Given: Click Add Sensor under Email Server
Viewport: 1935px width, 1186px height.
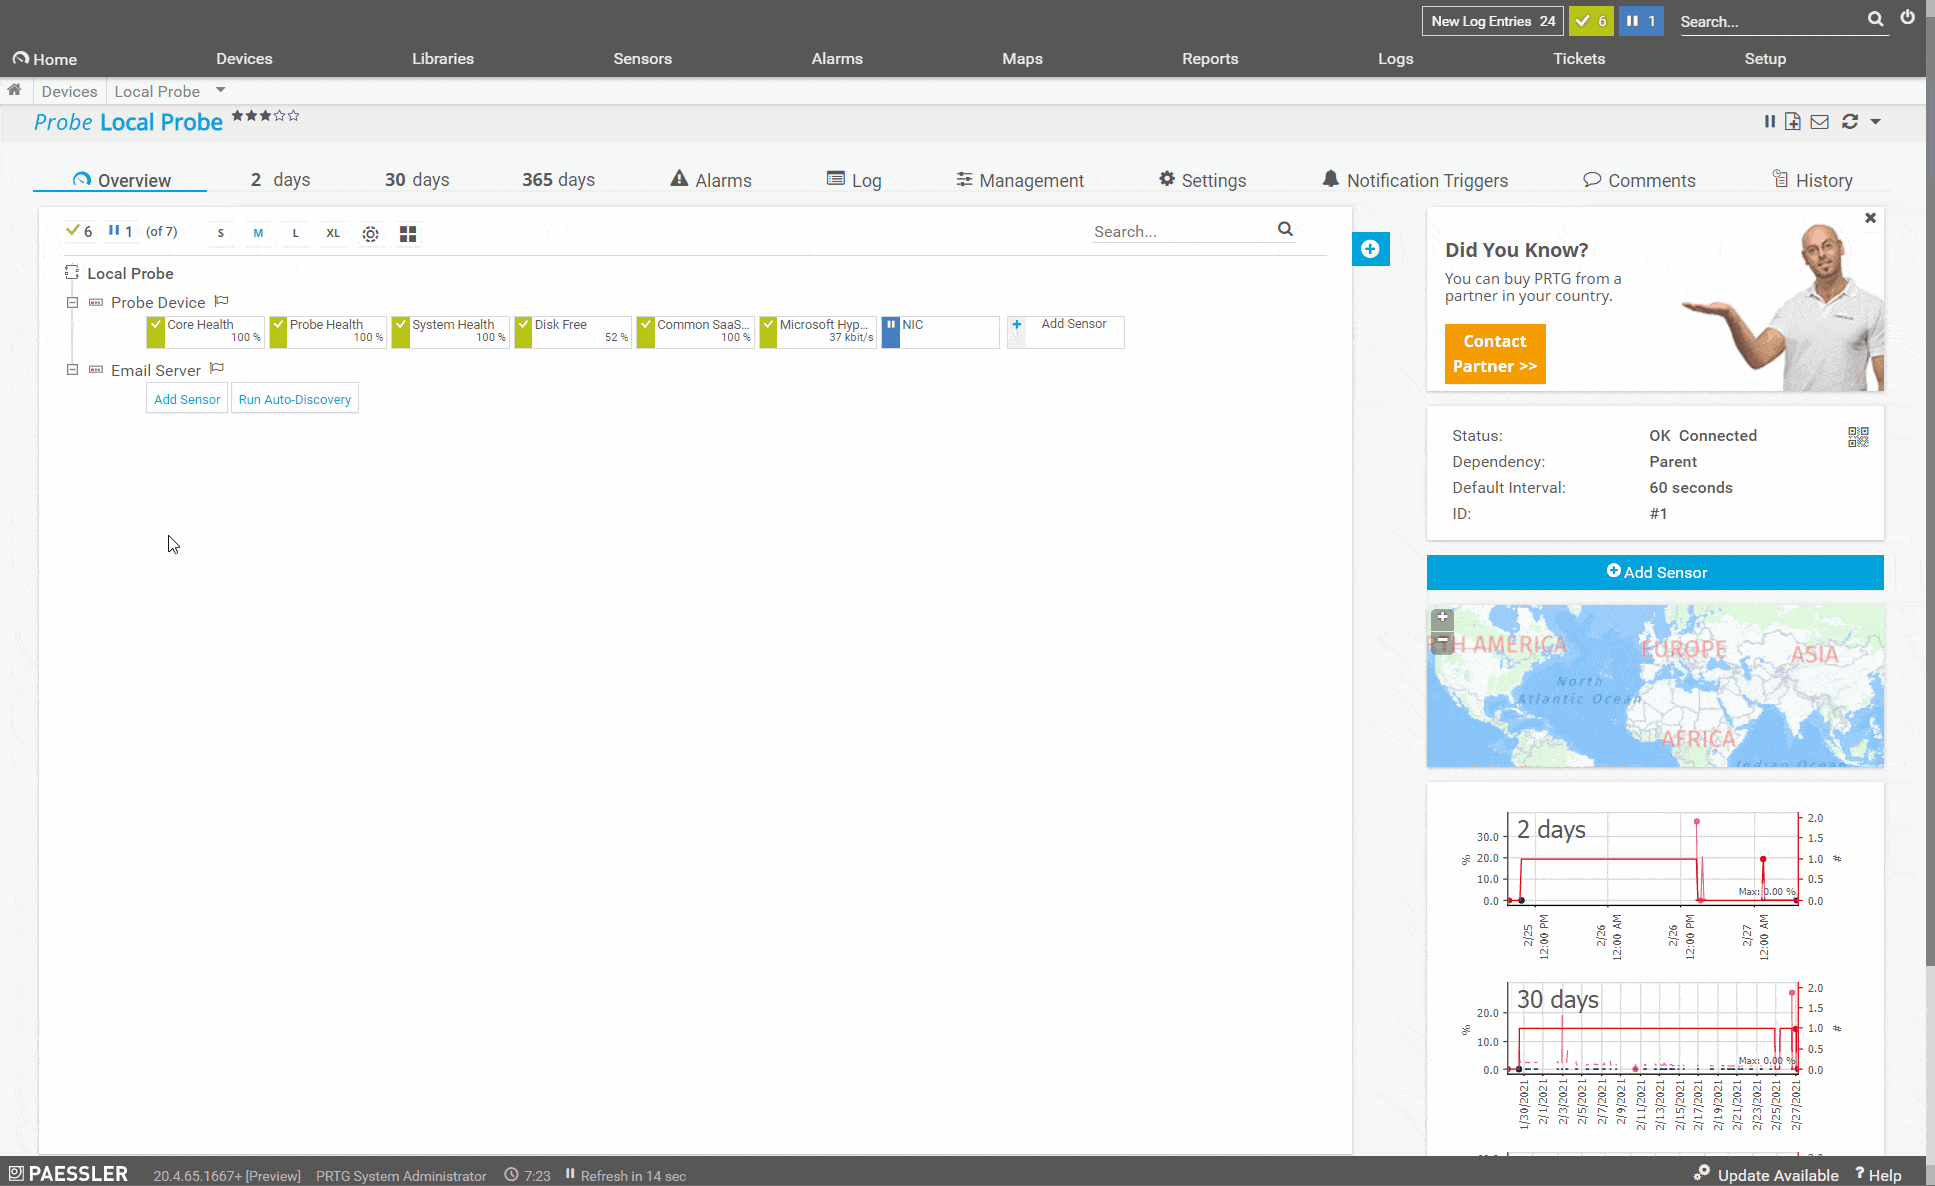Looking at the screenshot, I should (x=187, y=399).
